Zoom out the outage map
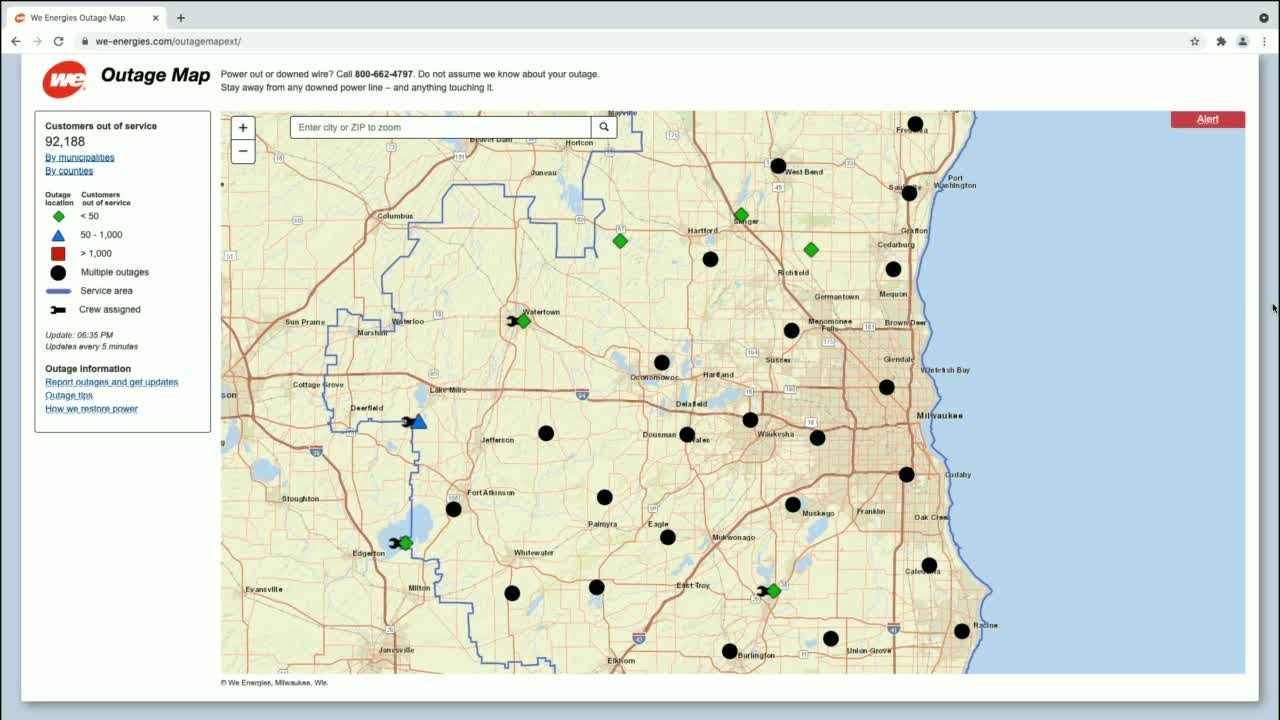 (x=243, y=152)
